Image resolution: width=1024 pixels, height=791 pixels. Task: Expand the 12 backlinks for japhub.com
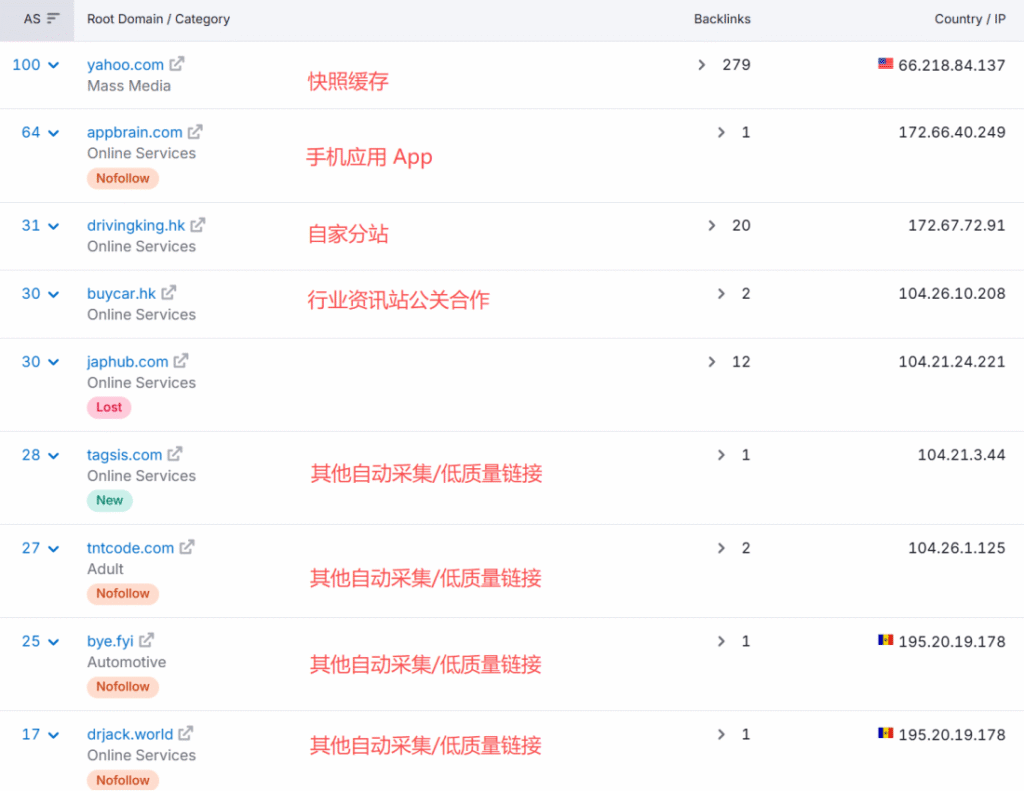click(712, 362)
